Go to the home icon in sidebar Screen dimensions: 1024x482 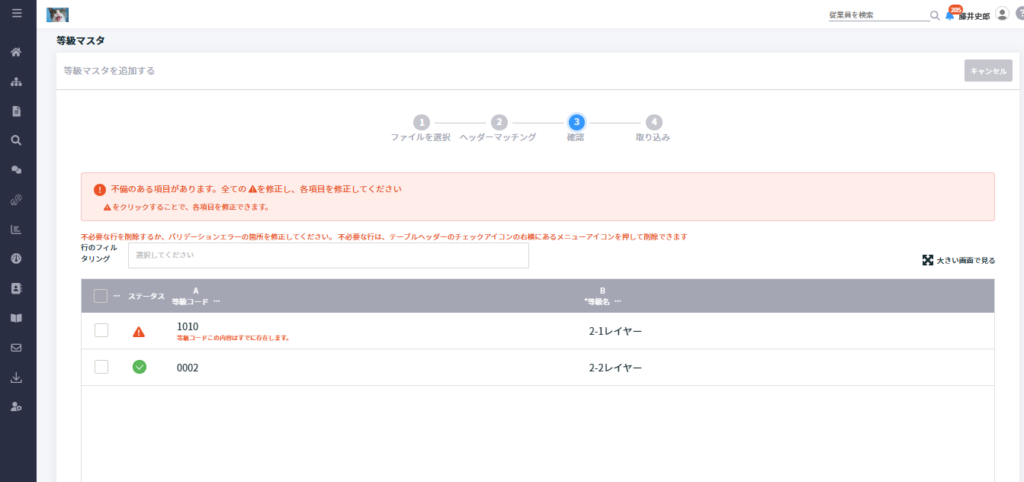(x=17, y=52)
